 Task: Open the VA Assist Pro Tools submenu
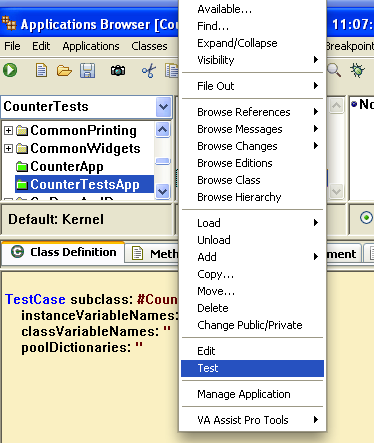(x=252, y=420)
